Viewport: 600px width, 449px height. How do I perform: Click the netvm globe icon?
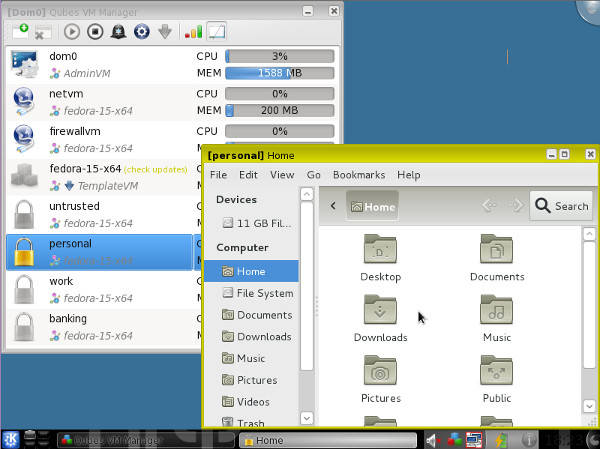point(23,101)
